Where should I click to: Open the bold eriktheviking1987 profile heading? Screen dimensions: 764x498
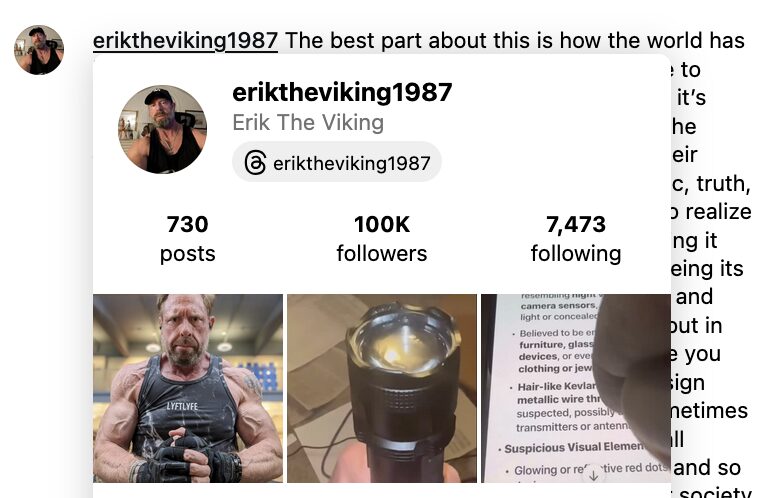pyautogui.click(x=342, y=92)
